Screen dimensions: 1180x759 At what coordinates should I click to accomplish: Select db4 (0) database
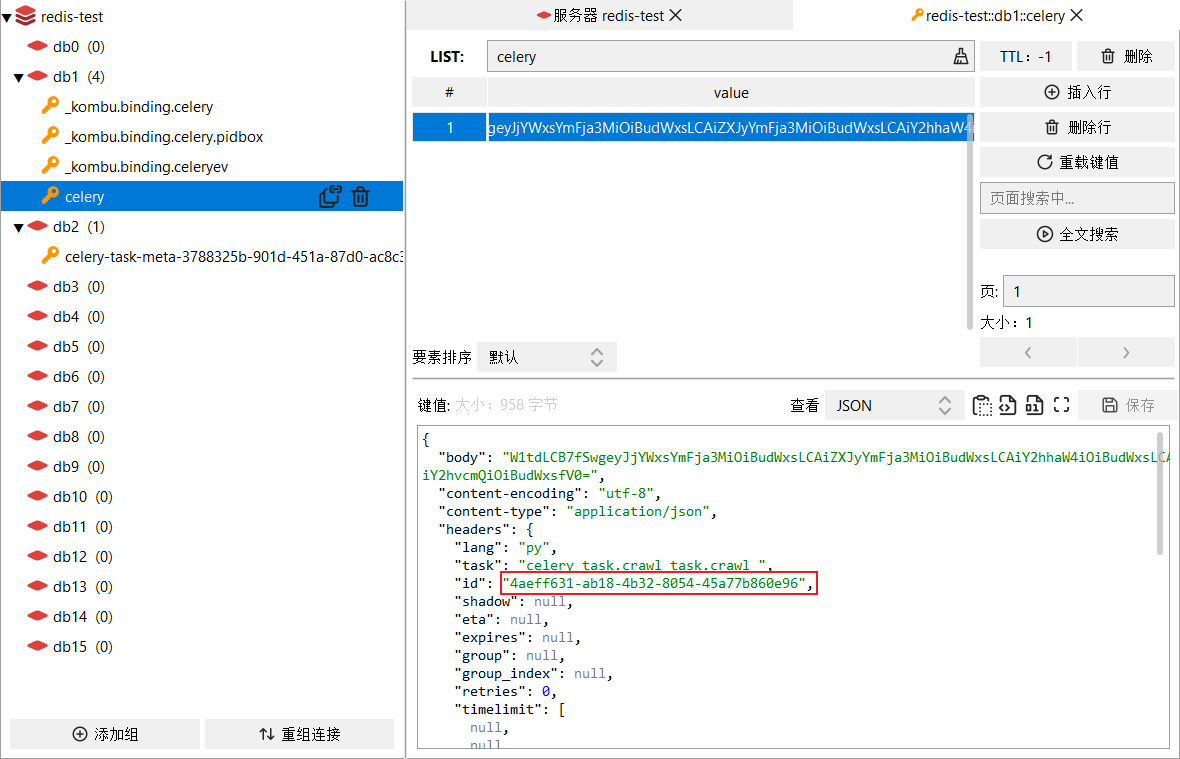tap(79, 317)
